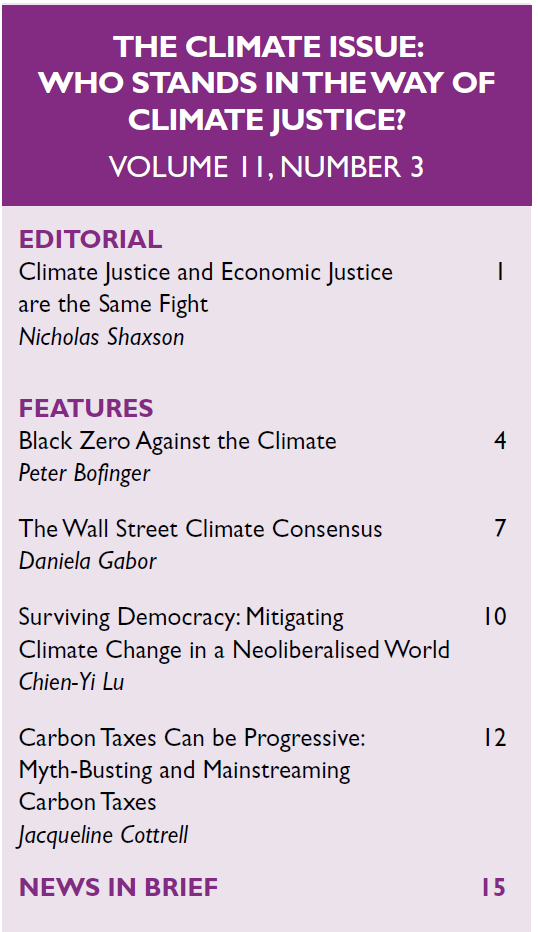
Task: Jump to page 7 number
Action: (500, 528)
